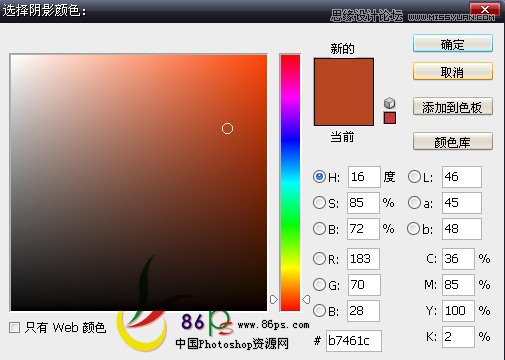Click the blue field showing 28

click(363, 311)
